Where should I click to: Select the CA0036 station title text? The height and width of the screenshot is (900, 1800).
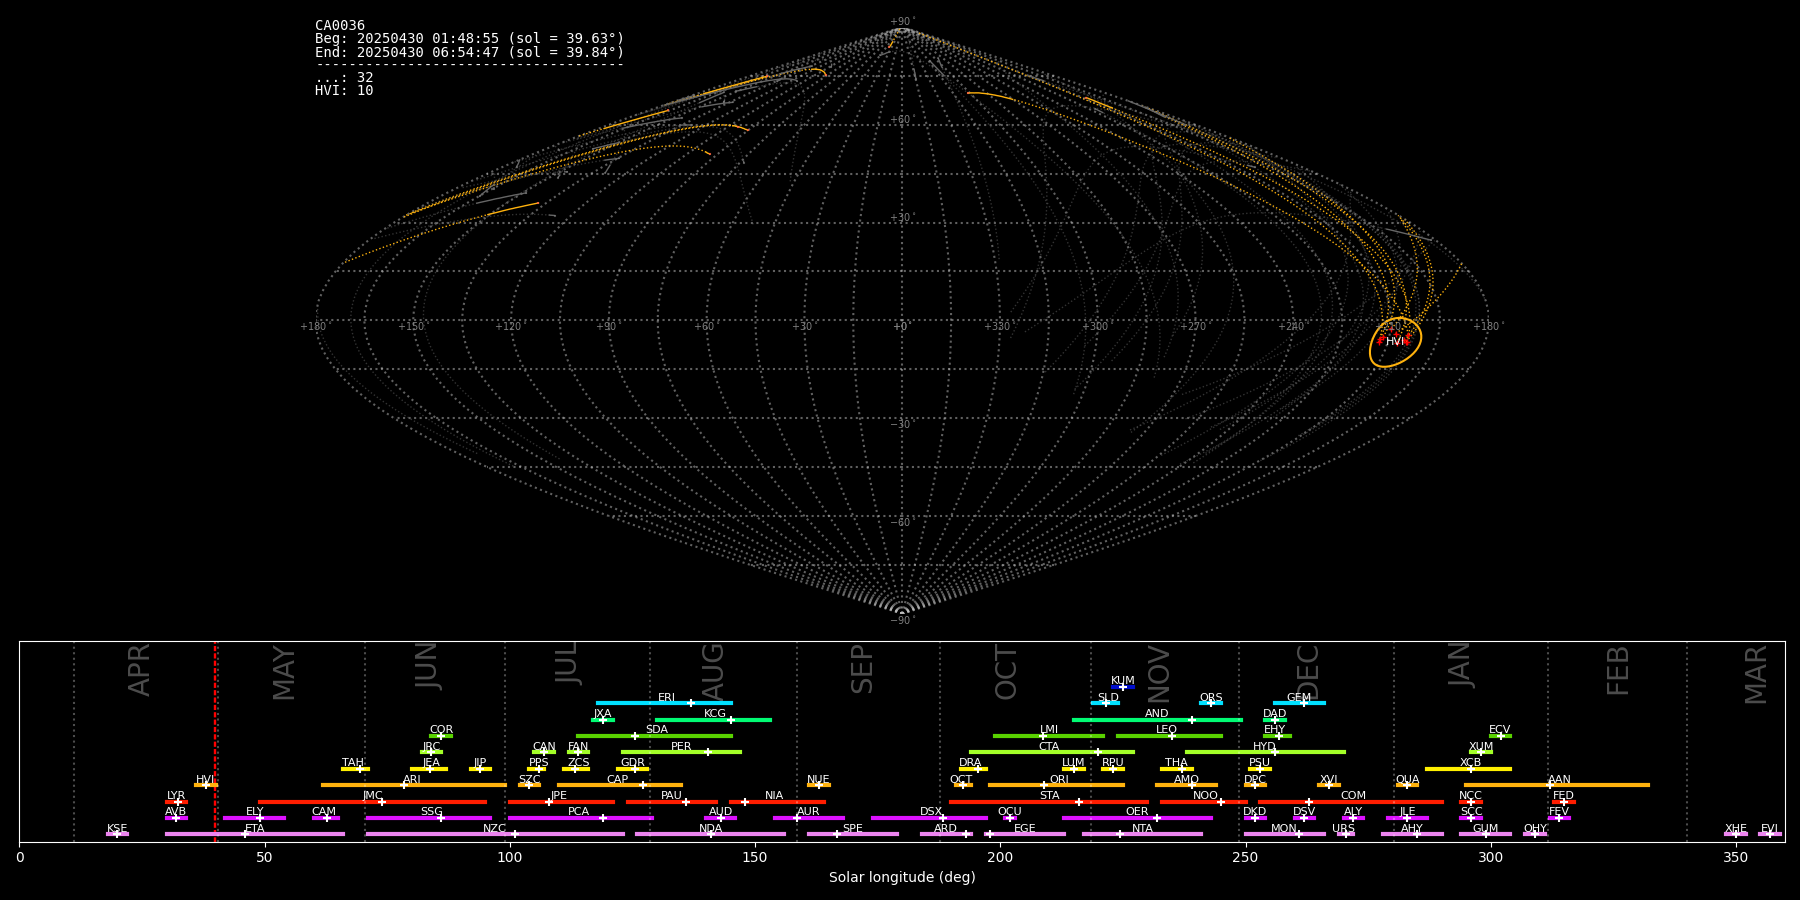coord(340,26)
